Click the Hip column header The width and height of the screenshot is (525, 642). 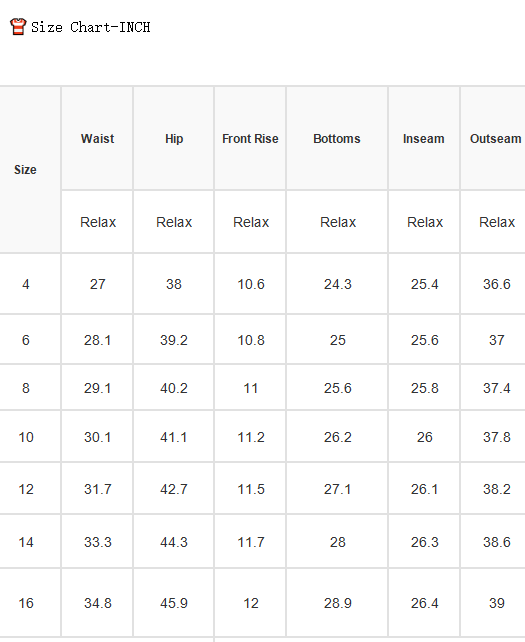(x=174, y=138)
